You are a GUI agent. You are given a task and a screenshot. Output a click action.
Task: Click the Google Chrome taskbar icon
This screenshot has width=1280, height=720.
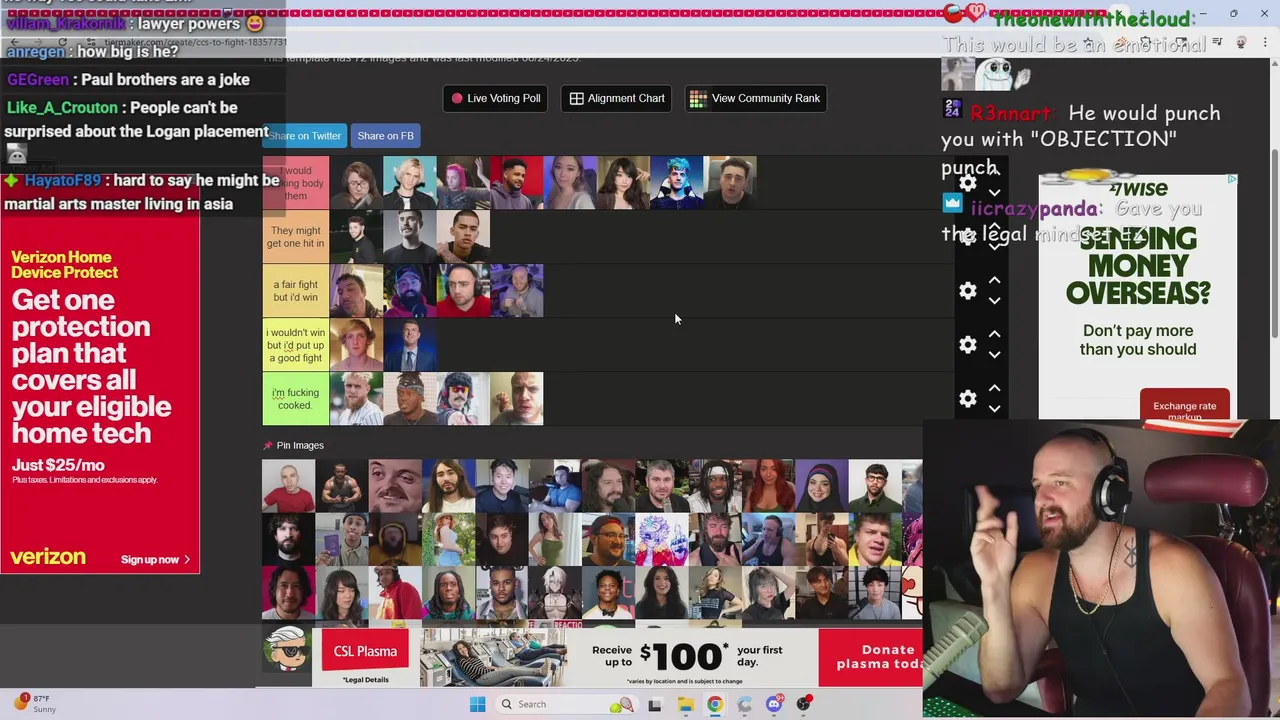[x=714, y=704]
